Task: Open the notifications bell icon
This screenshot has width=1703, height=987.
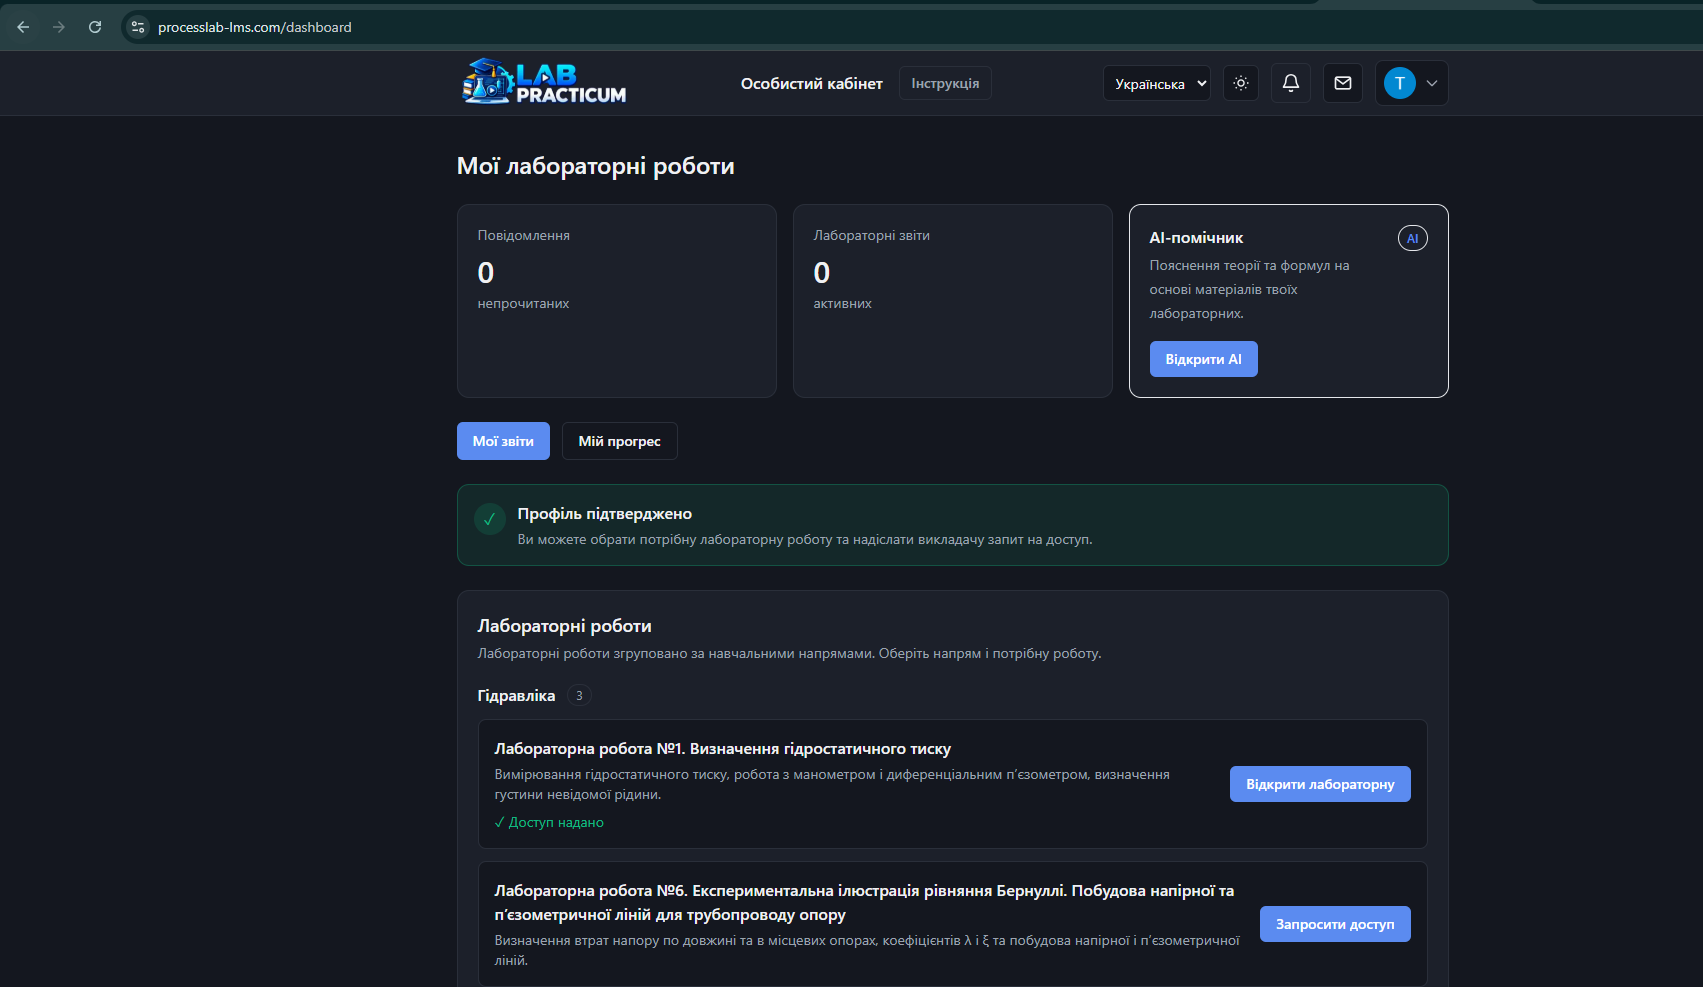Action: (x=1291, y=83)
